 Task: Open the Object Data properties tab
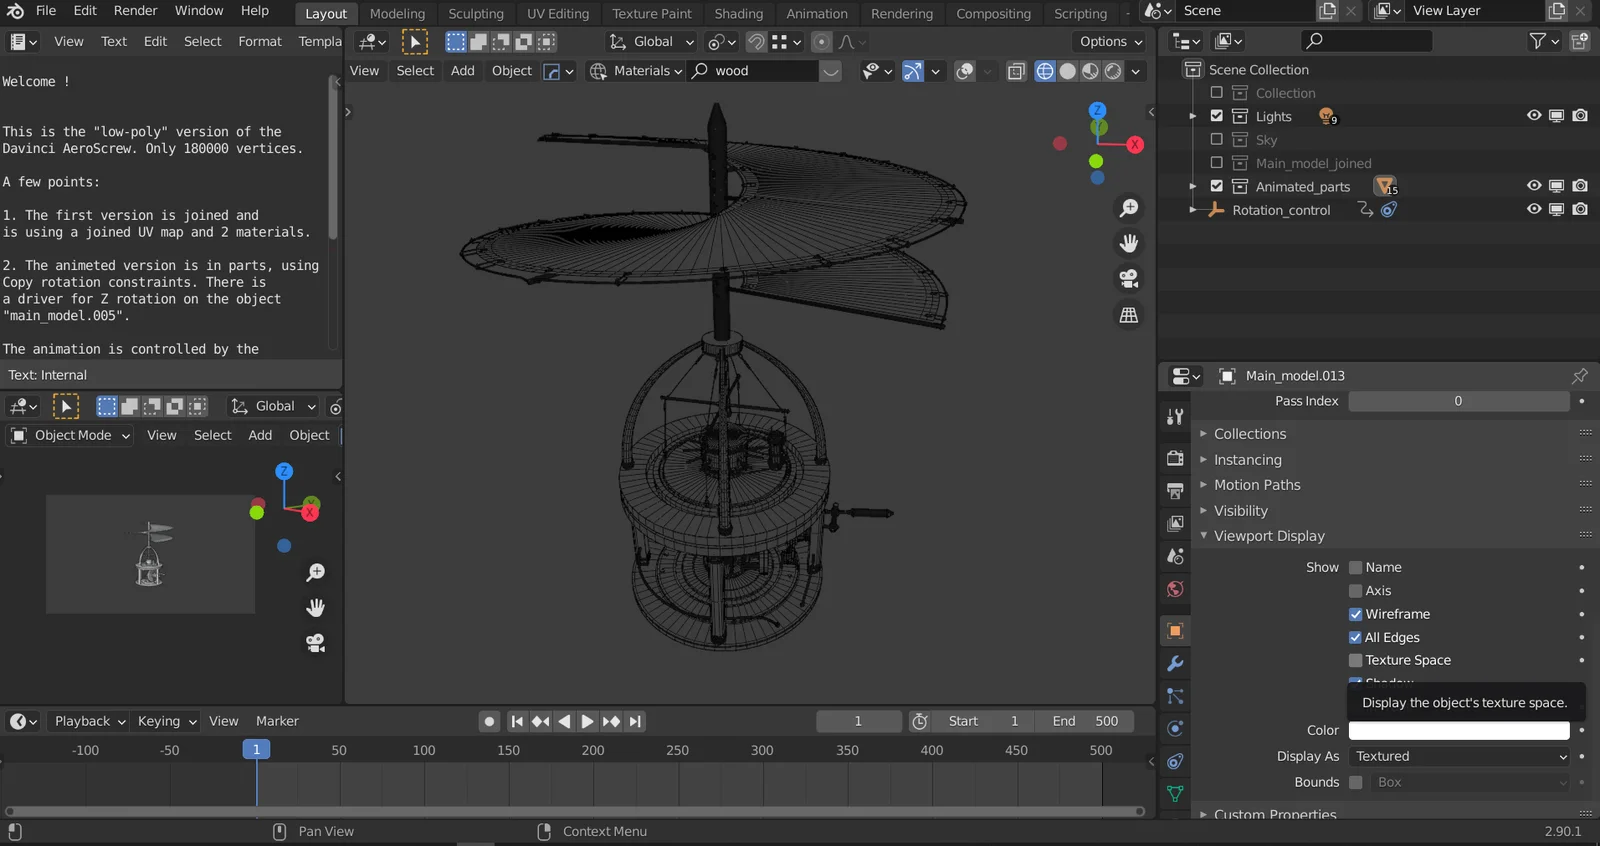pyautogui.click(x=1175, y=794)
